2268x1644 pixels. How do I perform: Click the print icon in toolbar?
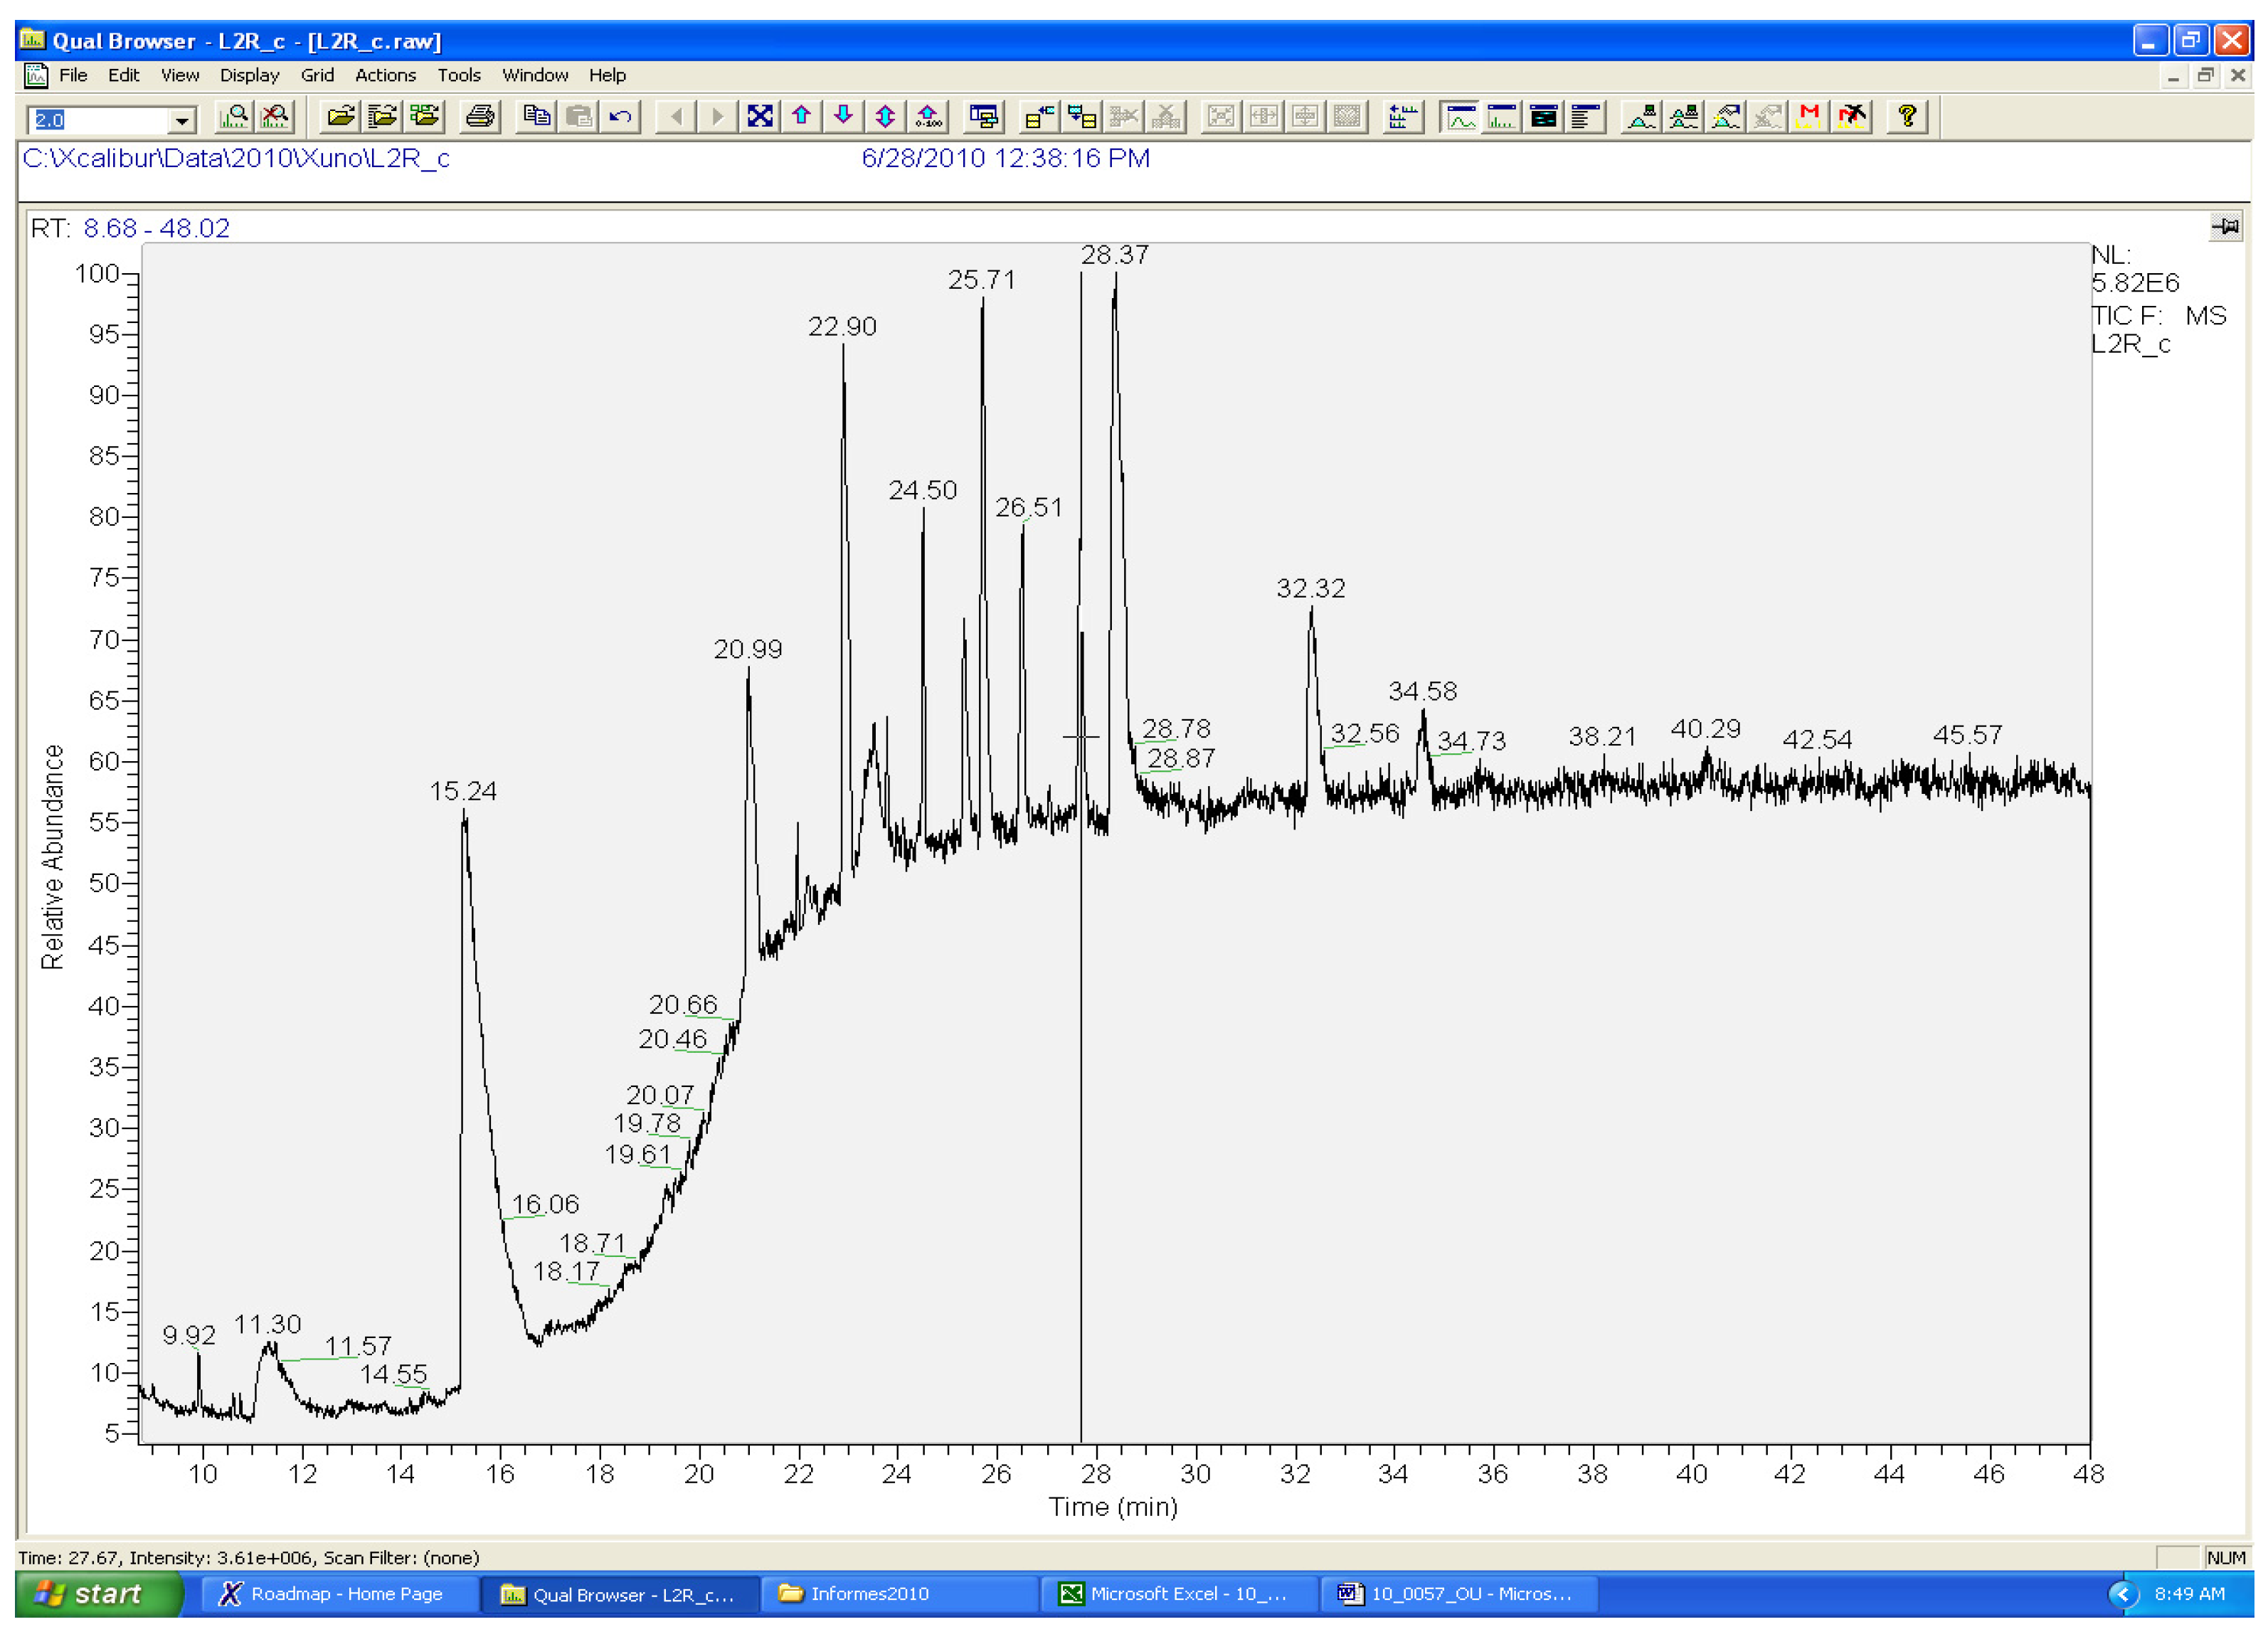[480, 117]
